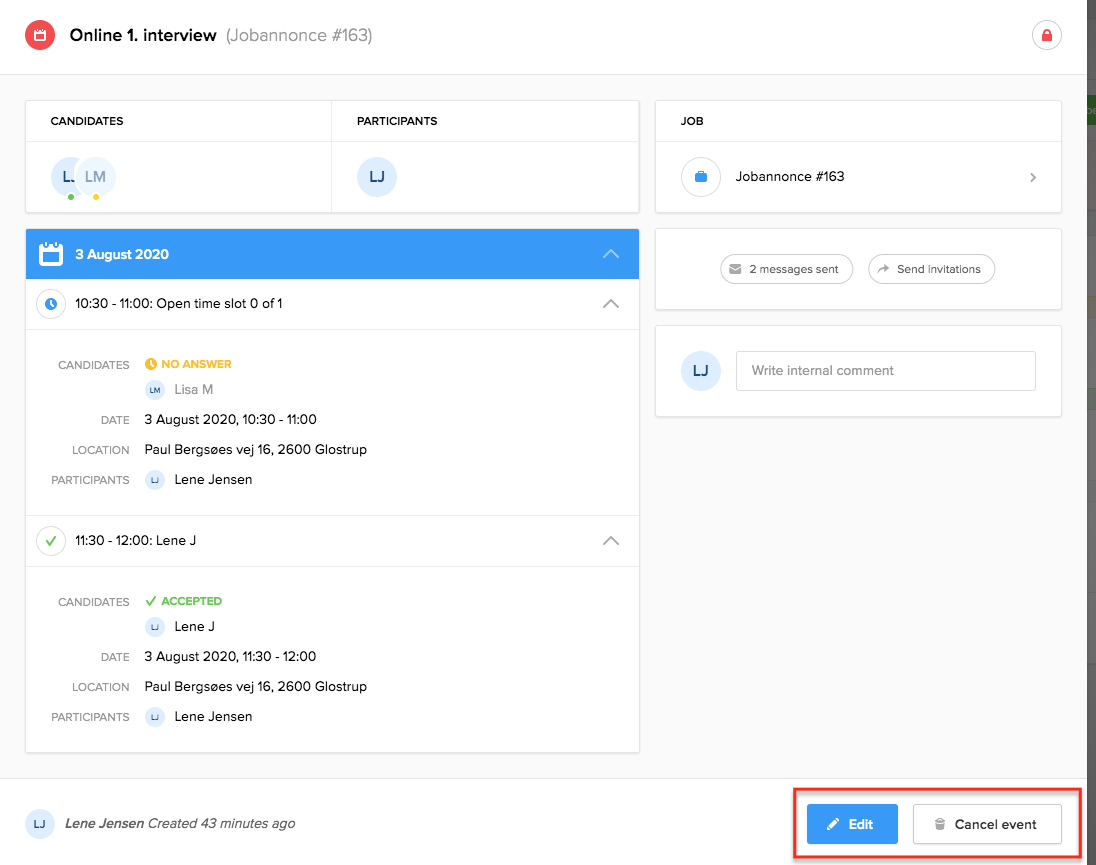Click the red lock icon at top right

pyautogui.click(x=1046, y=36)
